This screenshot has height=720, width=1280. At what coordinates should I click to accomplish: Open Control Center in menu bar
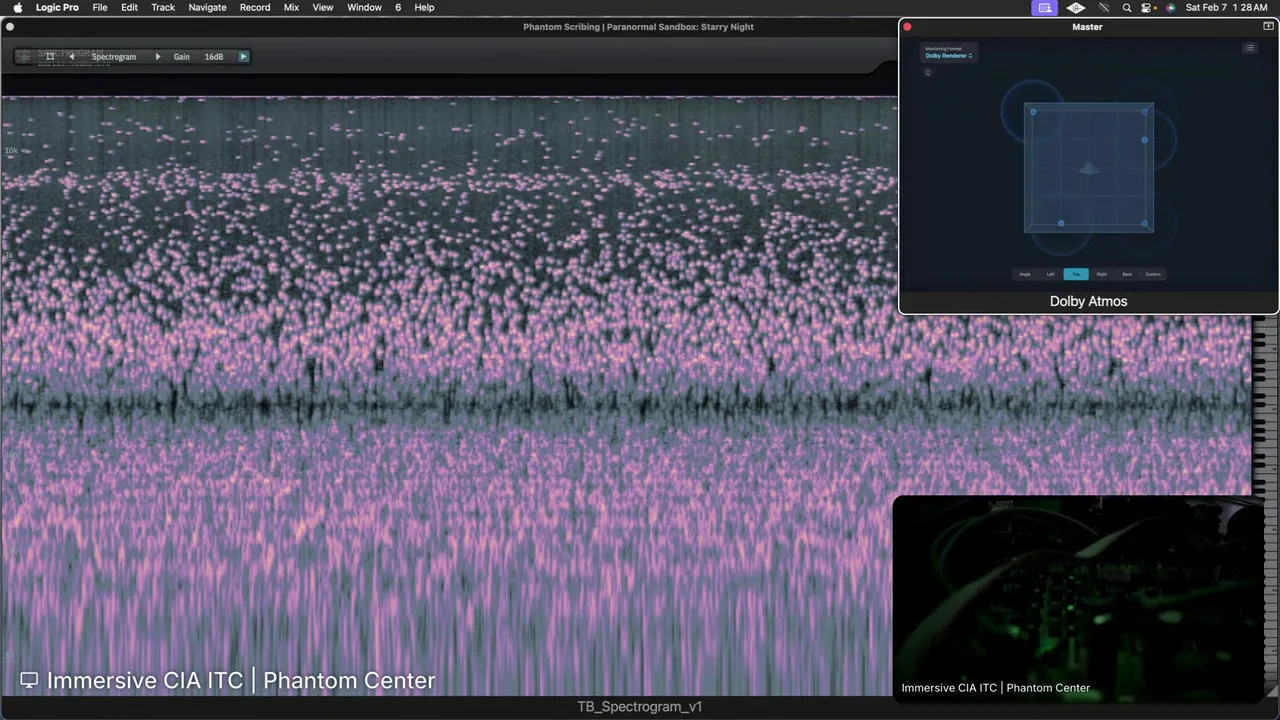tap(1147, 7)
